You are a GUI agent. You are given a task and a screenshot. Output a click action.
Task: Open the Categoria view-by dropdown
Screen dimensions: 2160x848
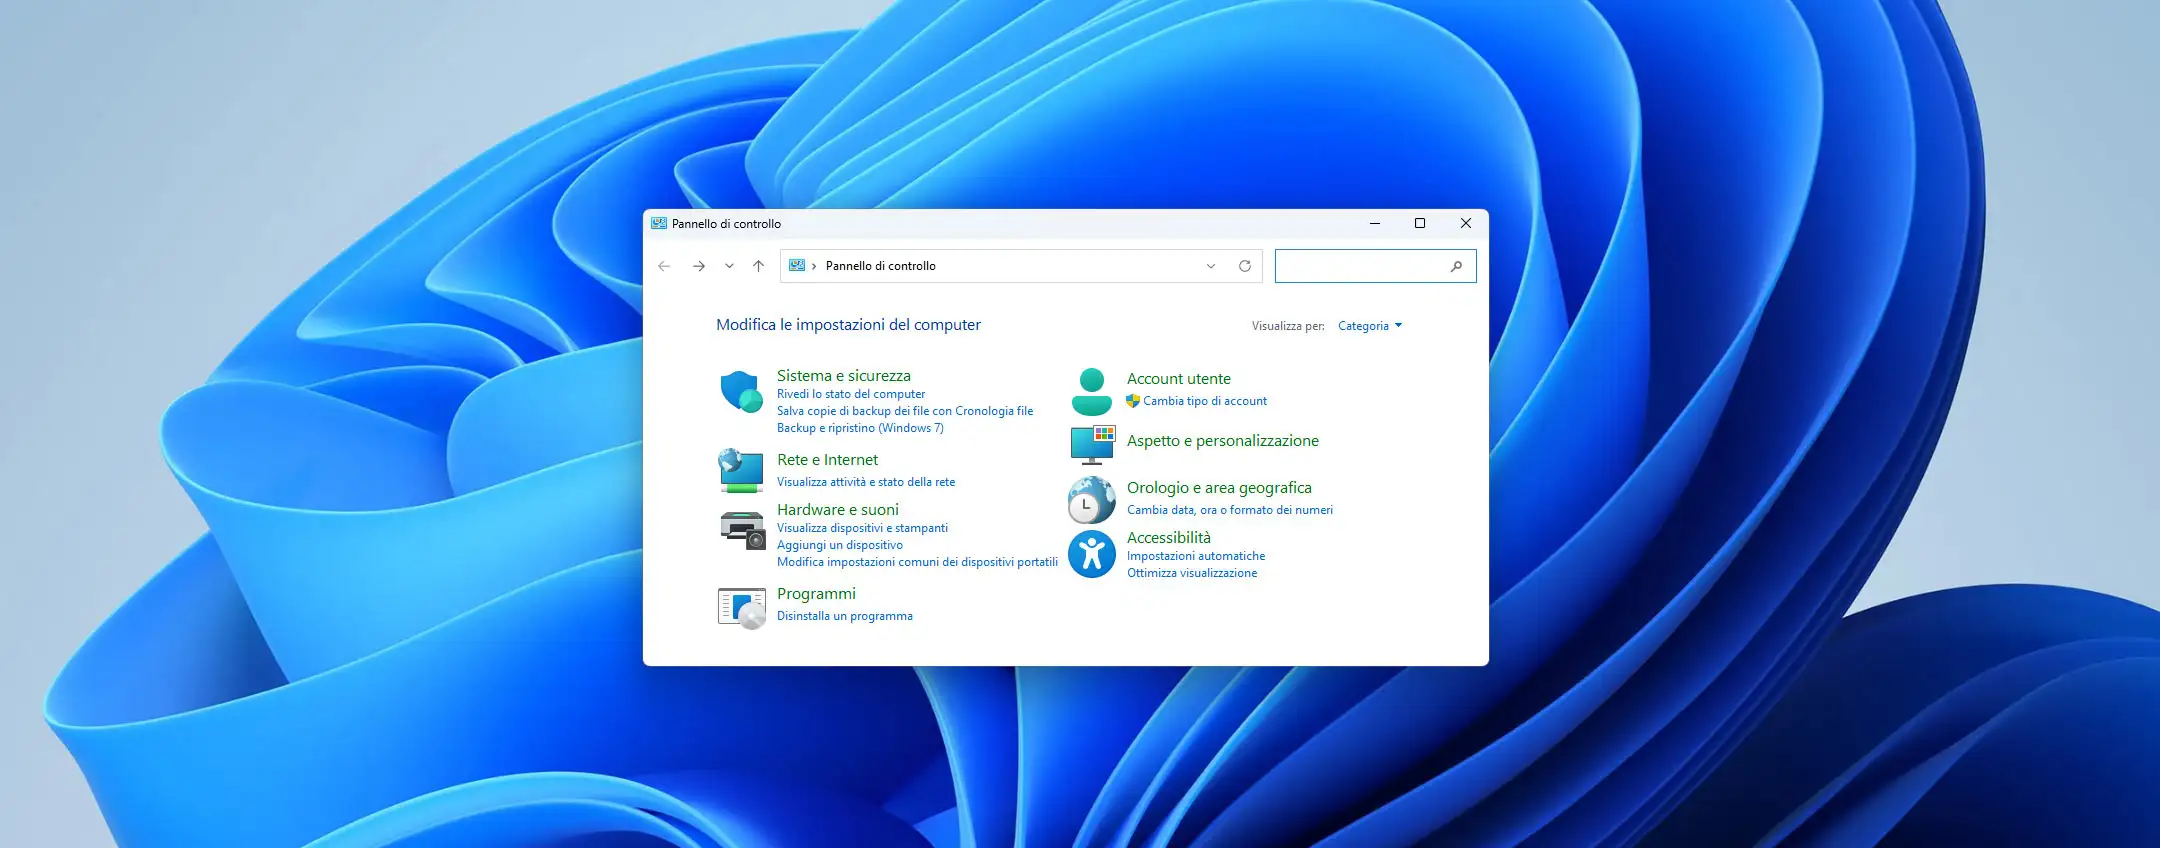click(1370, 326)
